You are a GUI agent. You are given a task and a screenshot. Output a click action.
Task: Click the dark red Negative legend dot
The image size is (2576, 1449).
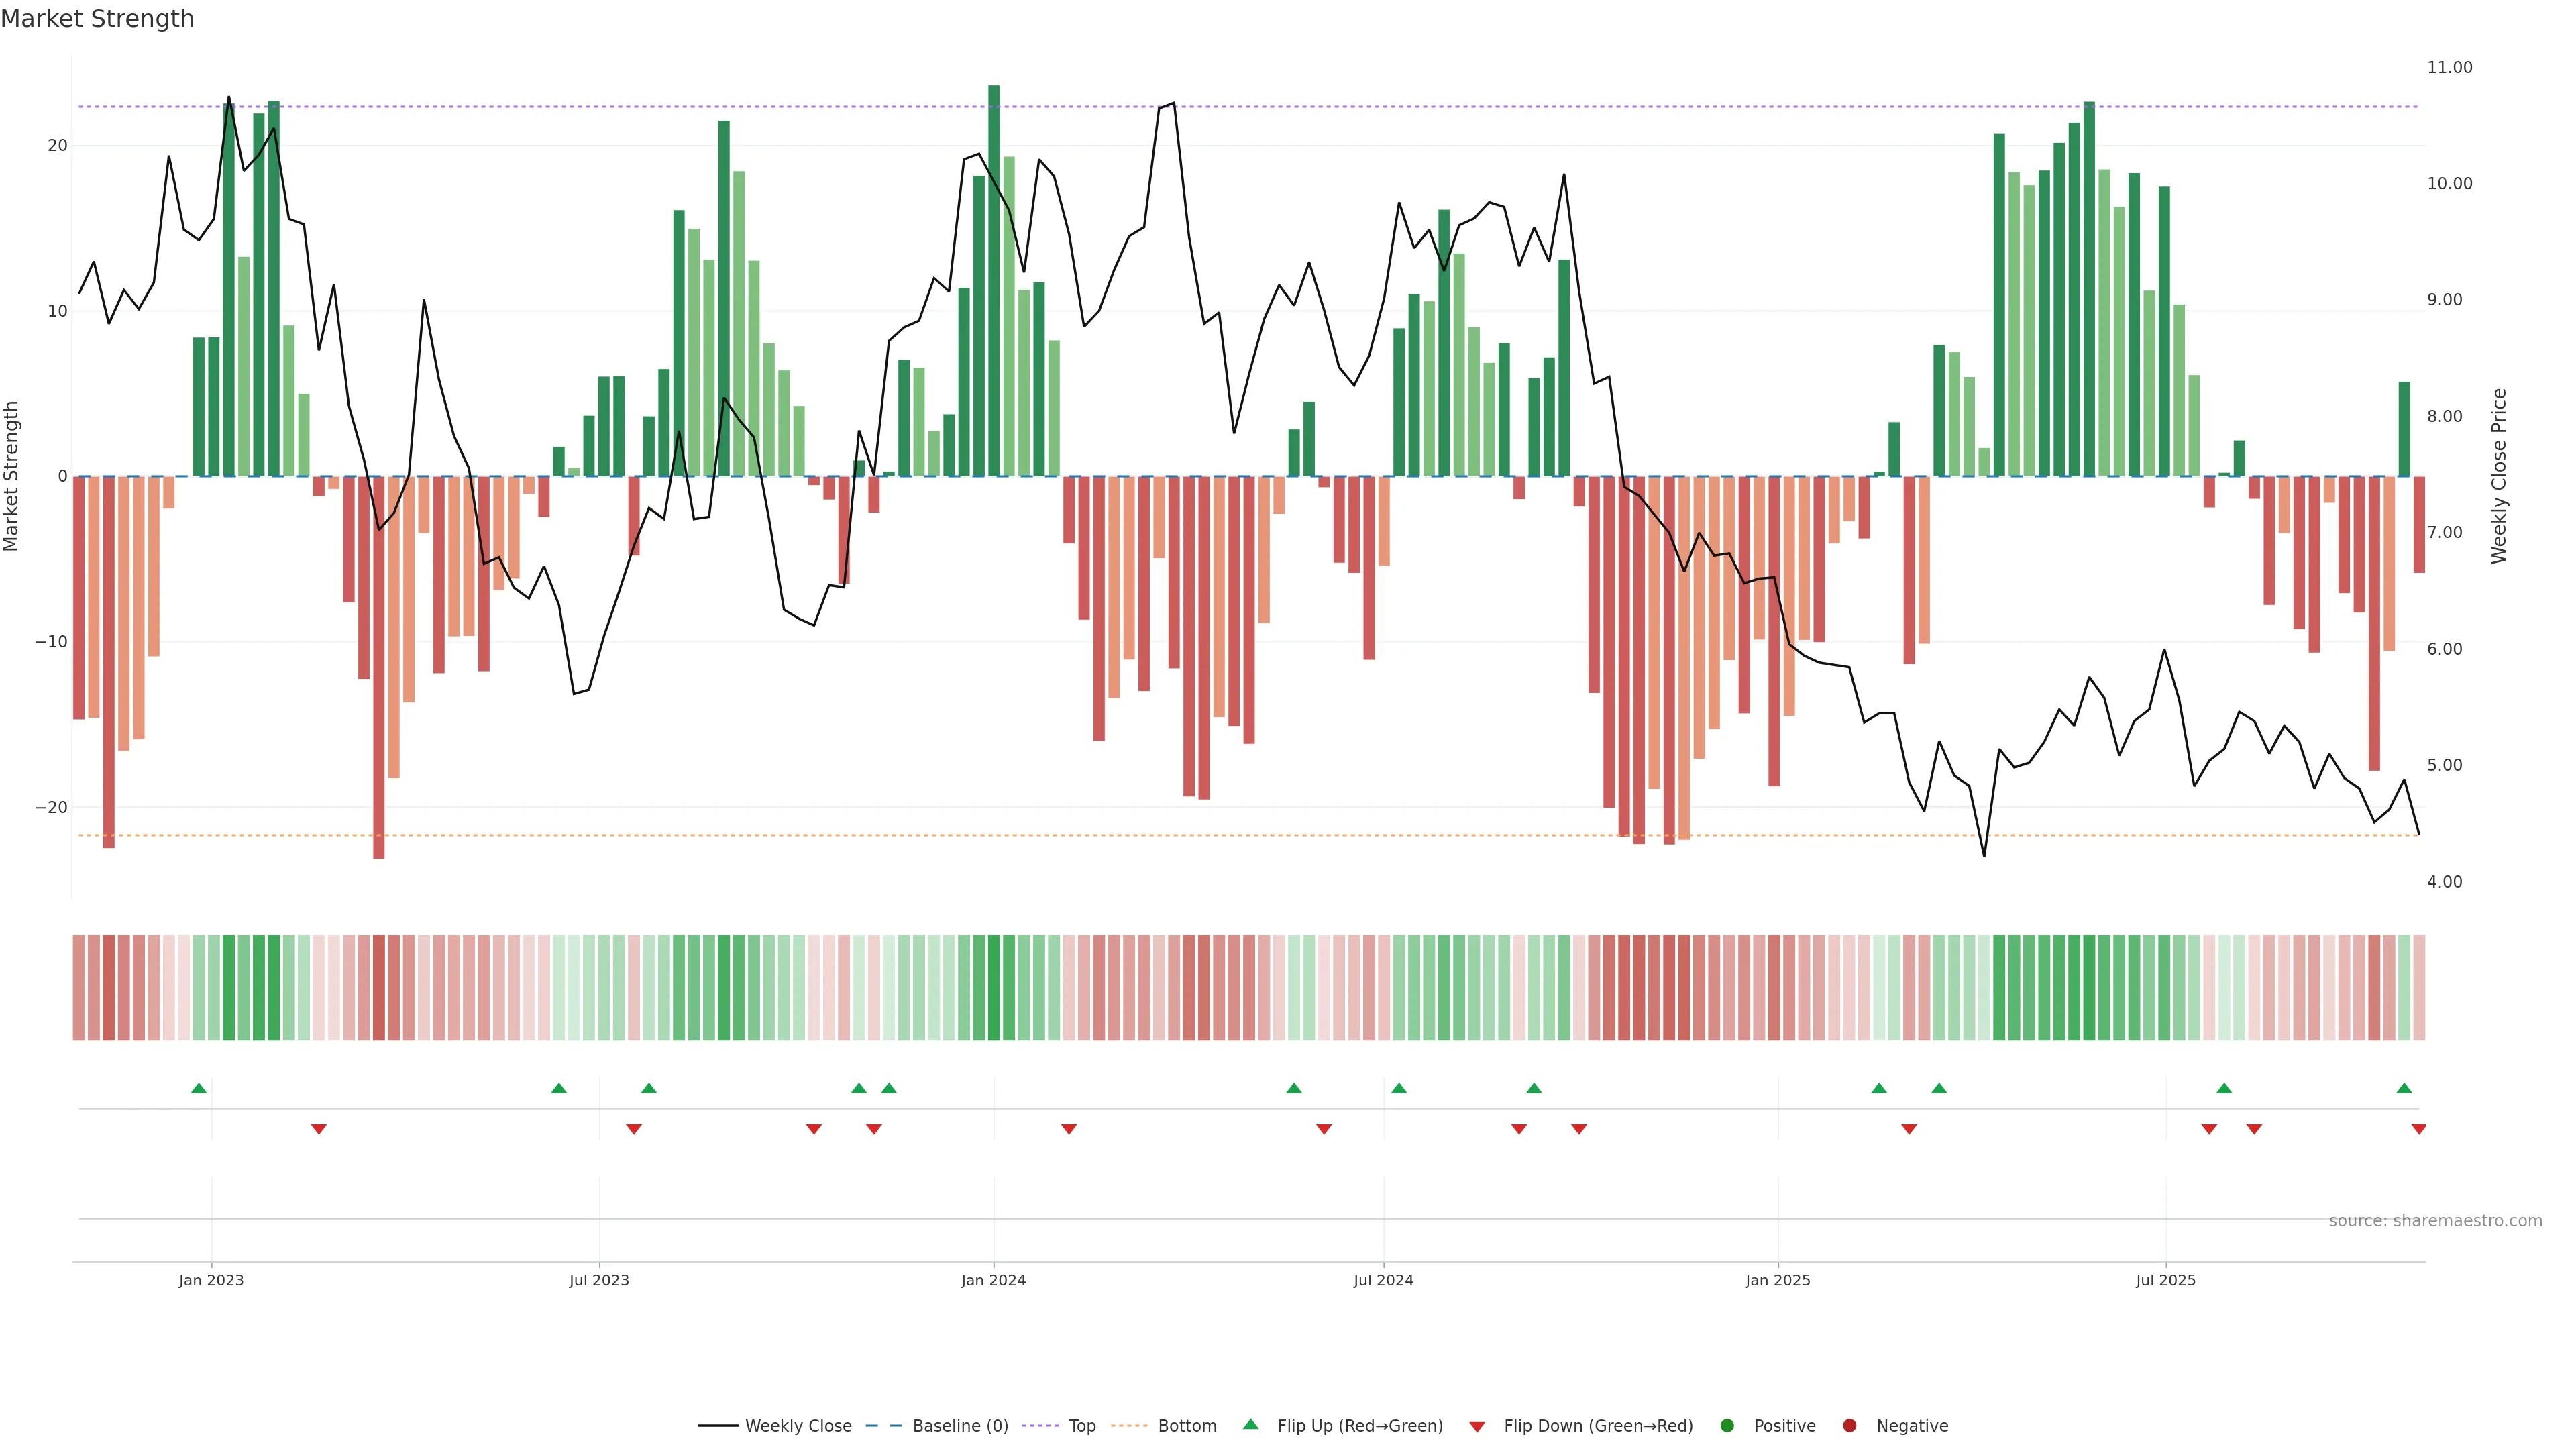[x=1849, y=1425]
